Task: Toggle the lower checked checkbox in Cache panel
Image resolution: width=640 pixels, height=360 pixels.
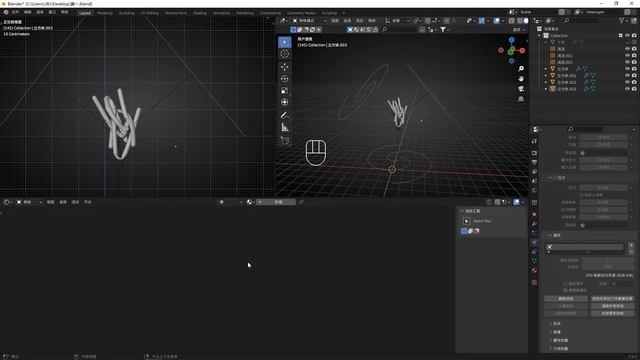Action: (565, 290)
